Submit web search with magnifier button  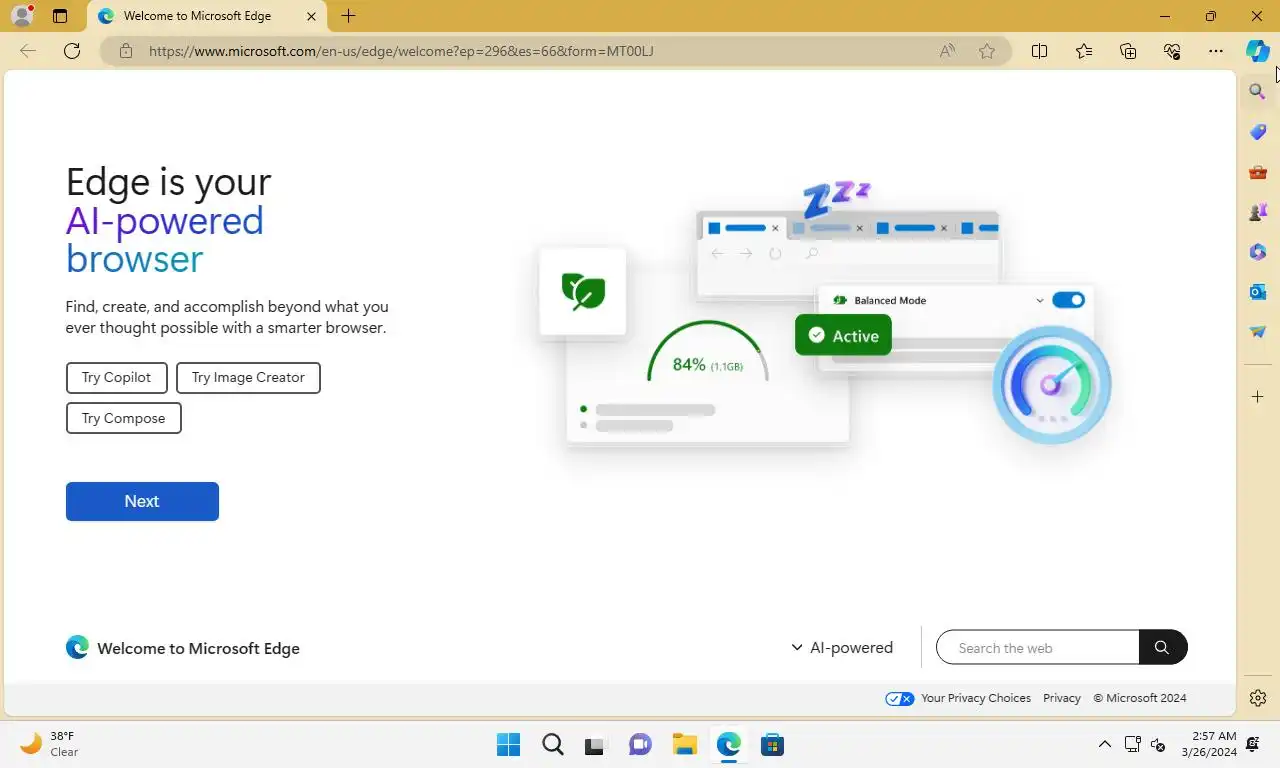click(1162, 647)
